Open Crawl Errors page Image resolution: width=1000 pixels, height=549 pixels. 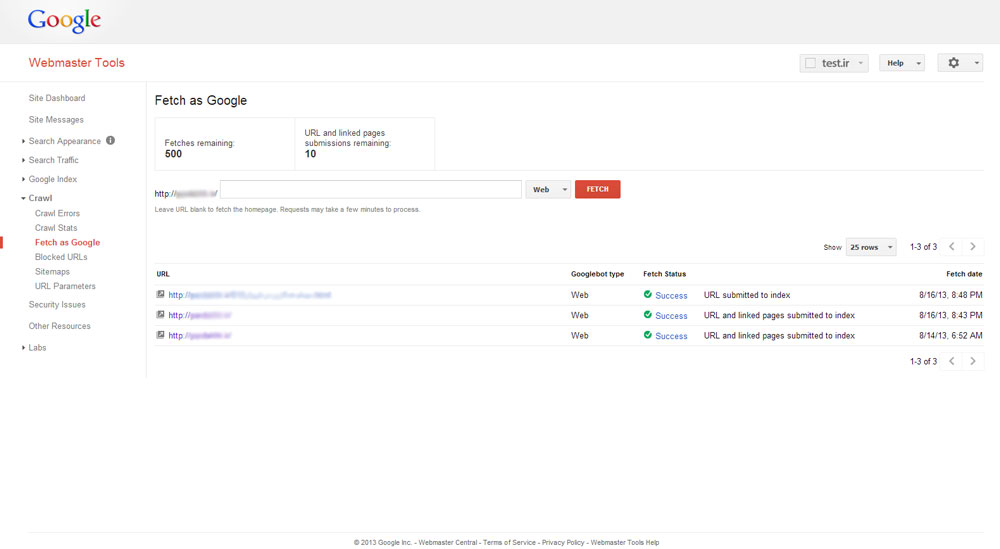[57, 213]
